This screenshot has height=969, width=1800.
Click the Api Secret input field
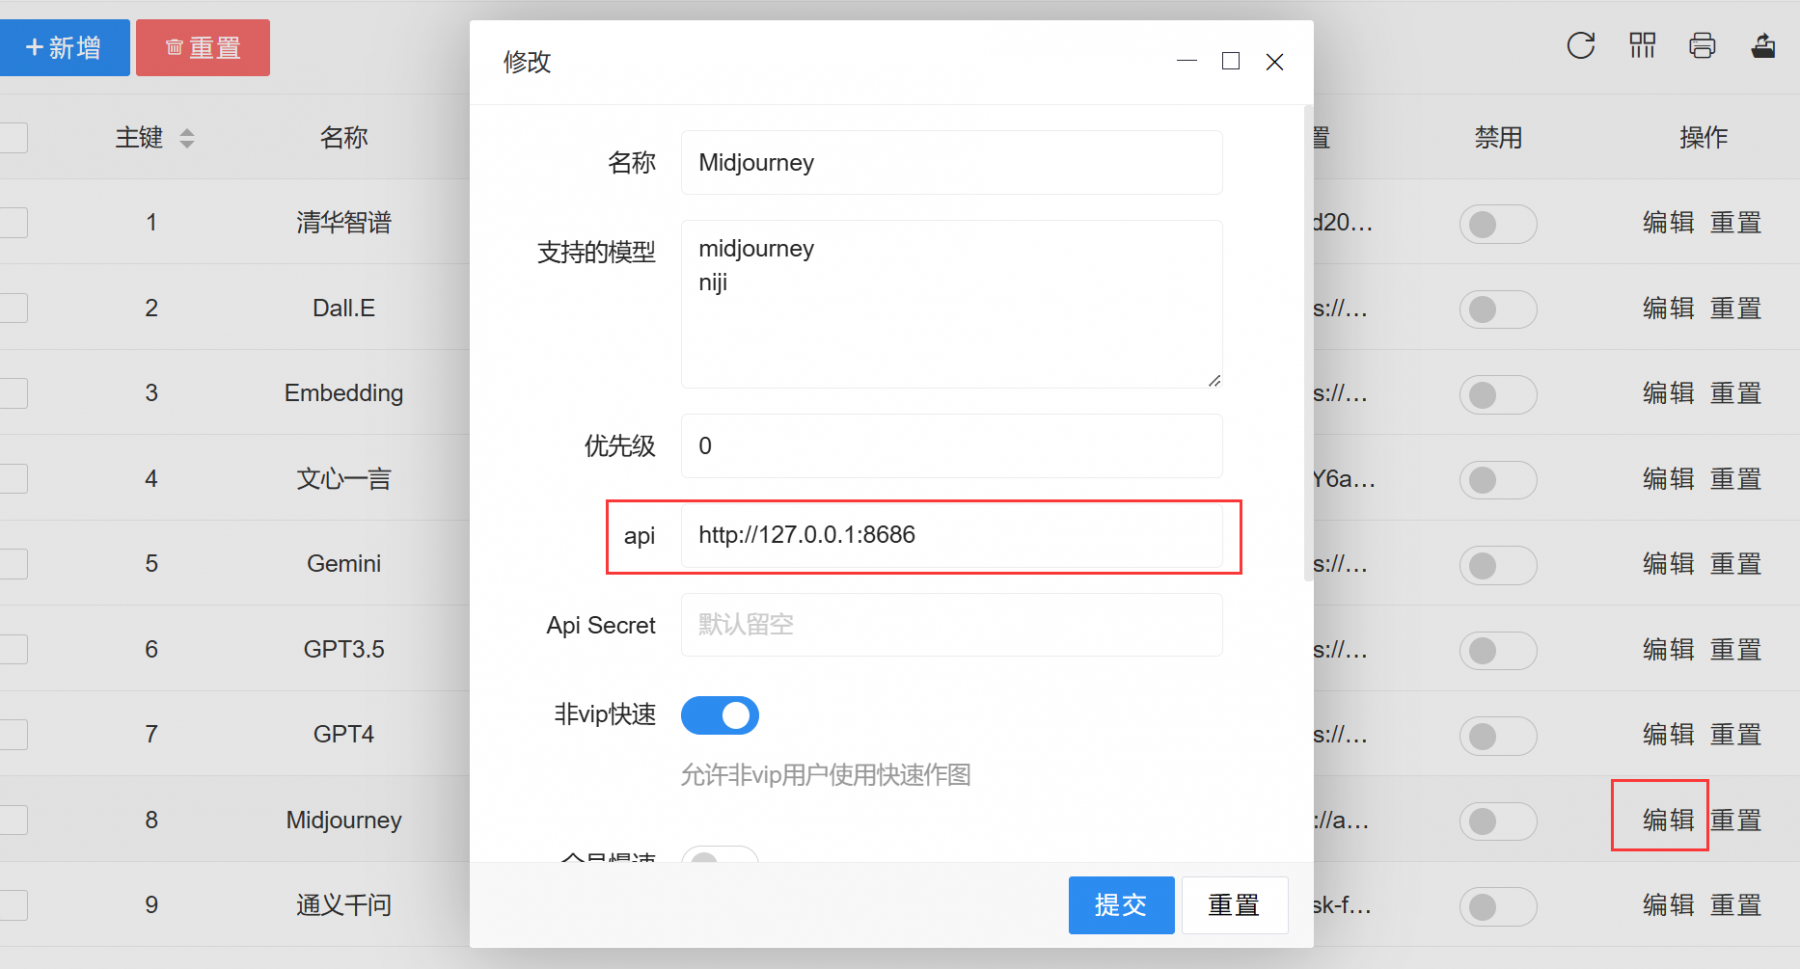coord(951,625)
